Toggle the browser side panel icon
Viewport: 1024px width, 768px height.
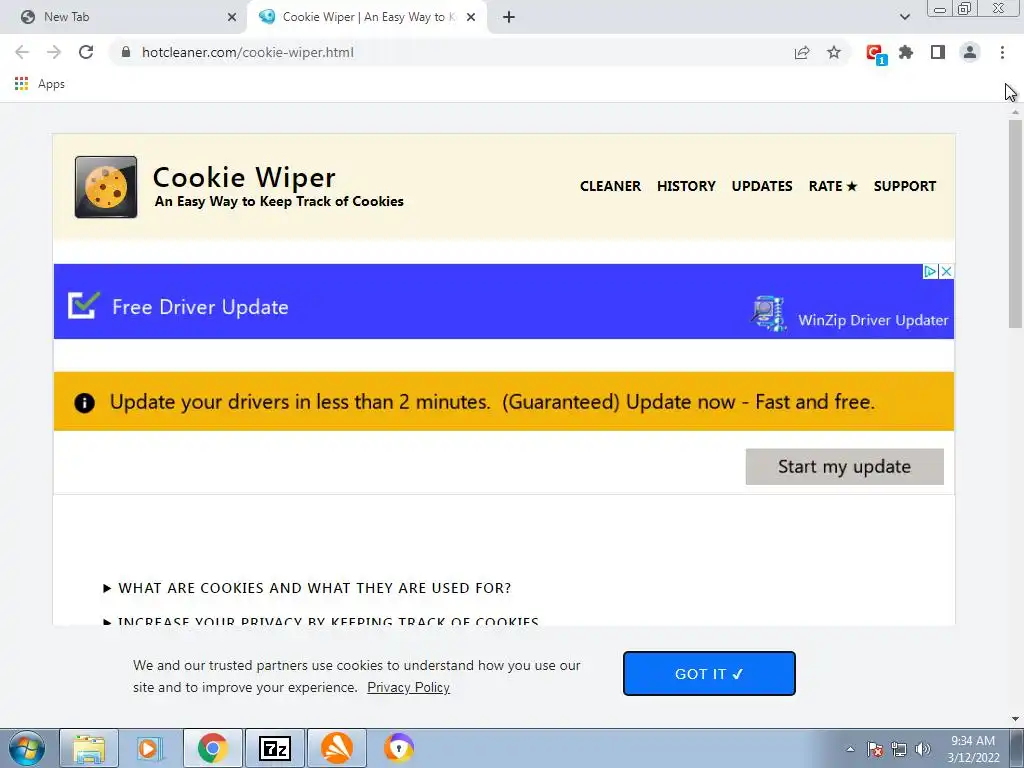(938, 52)
